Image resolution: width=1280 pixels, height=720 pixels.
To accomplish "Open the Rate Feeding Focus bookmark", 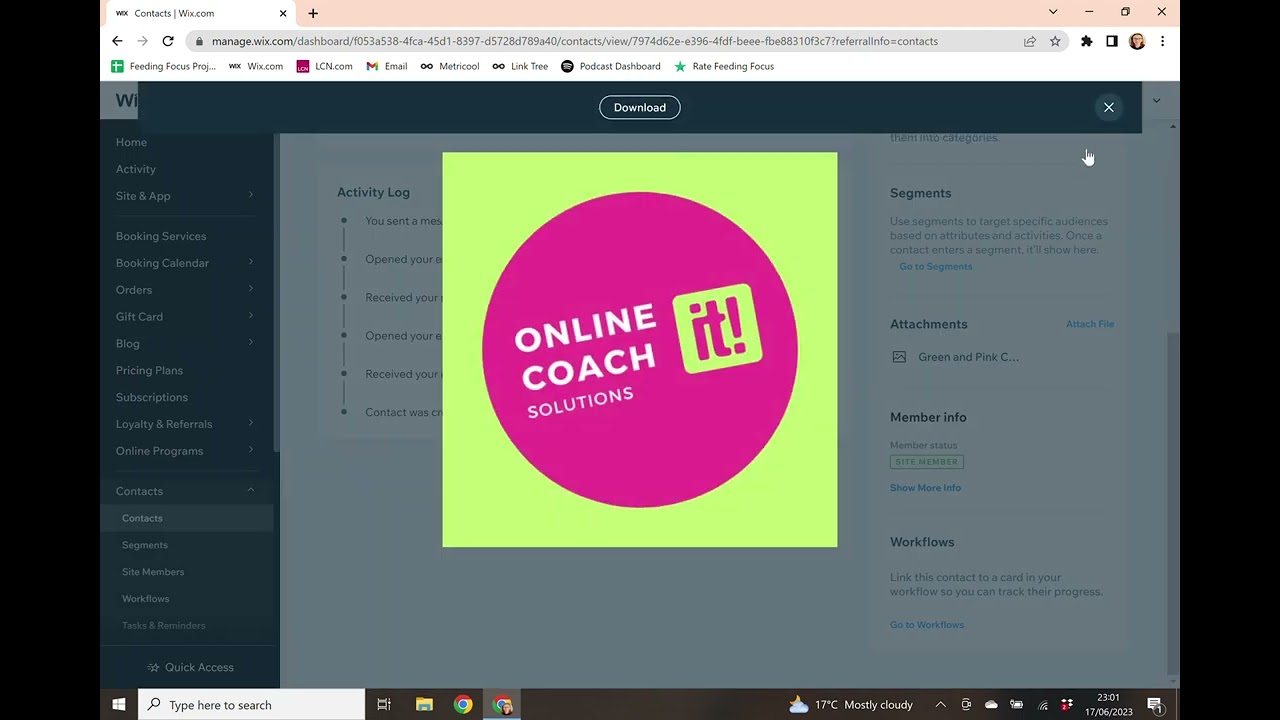I will coord(724,66).
